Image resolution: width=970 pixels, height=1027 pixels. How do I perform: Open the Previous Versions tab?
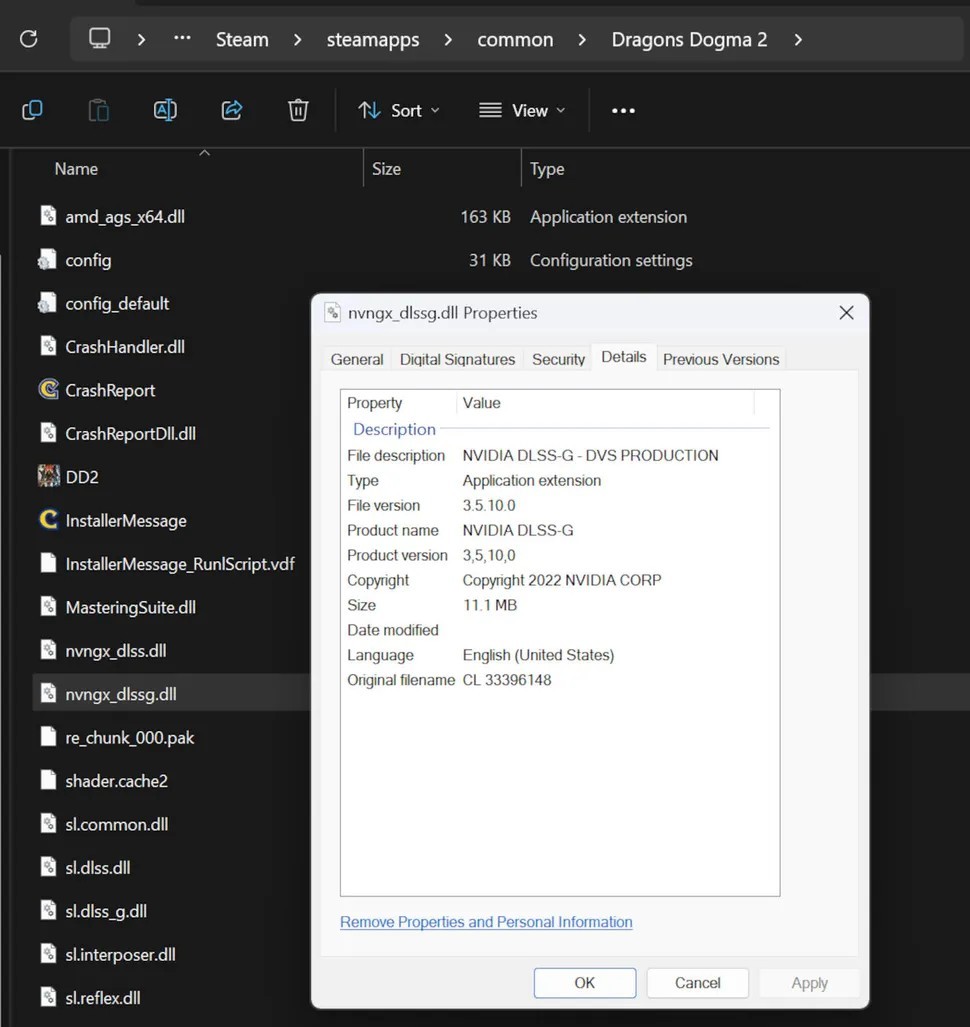coord(720,359)
